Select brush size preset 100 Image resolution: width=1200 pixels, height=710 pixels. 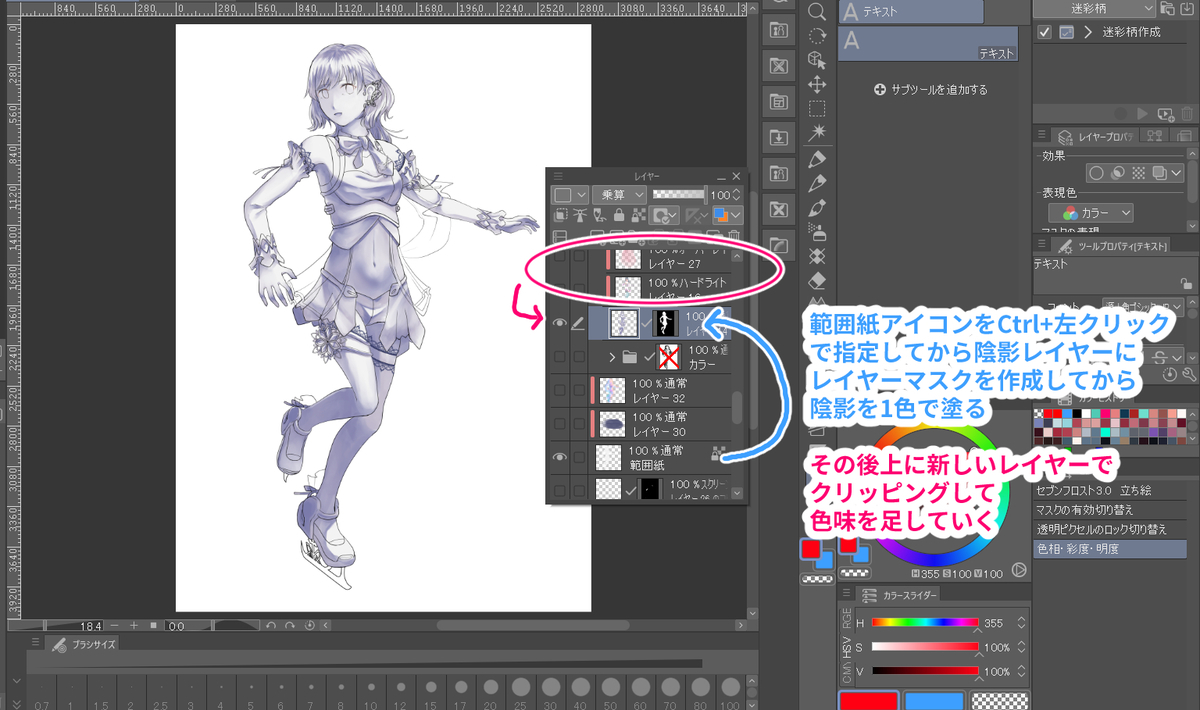729,692
